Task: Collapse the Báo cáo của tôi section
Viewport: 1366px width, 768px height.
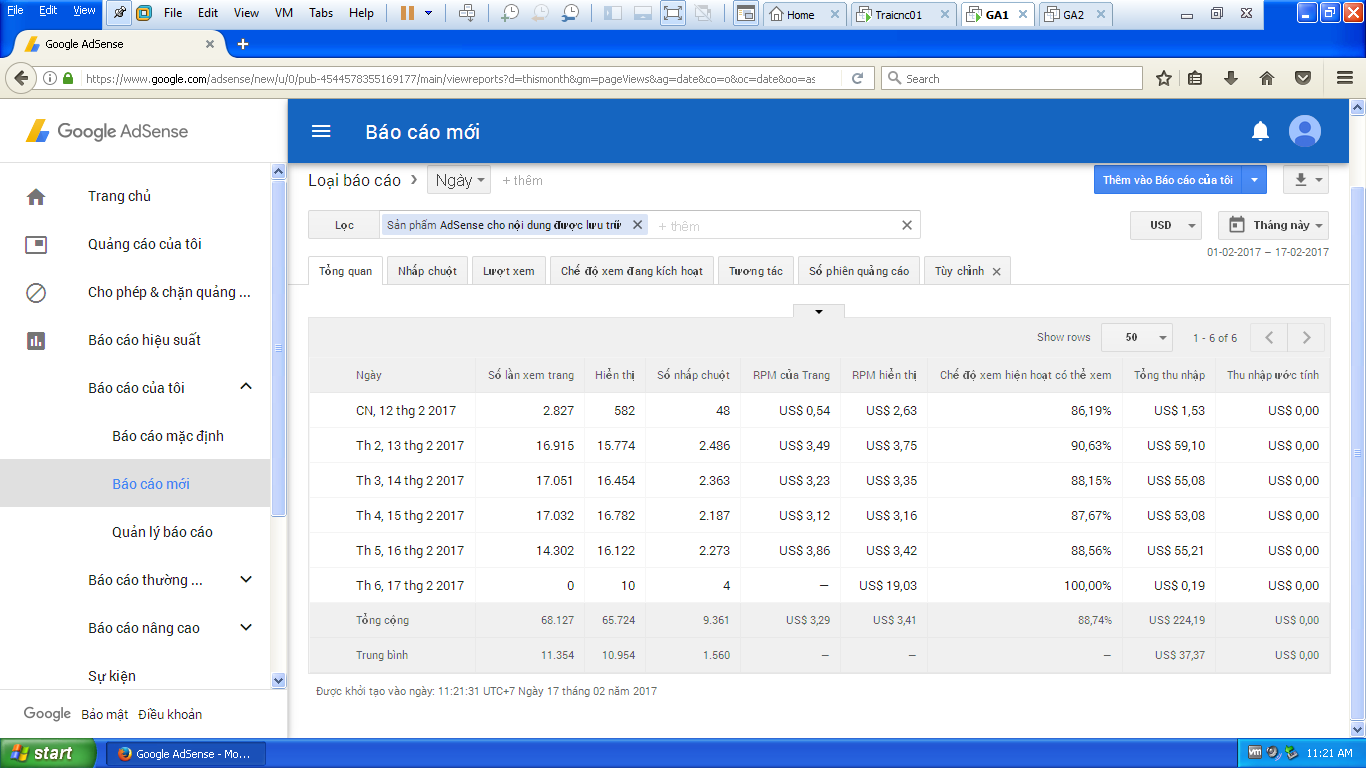Action: click(246, 387)
